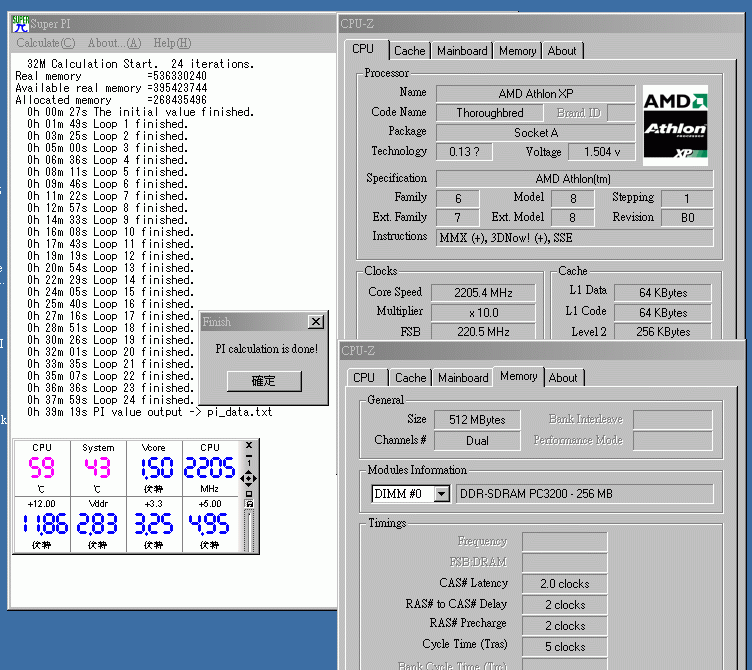Click the Channels # Dual value

[x=477, y=441]
